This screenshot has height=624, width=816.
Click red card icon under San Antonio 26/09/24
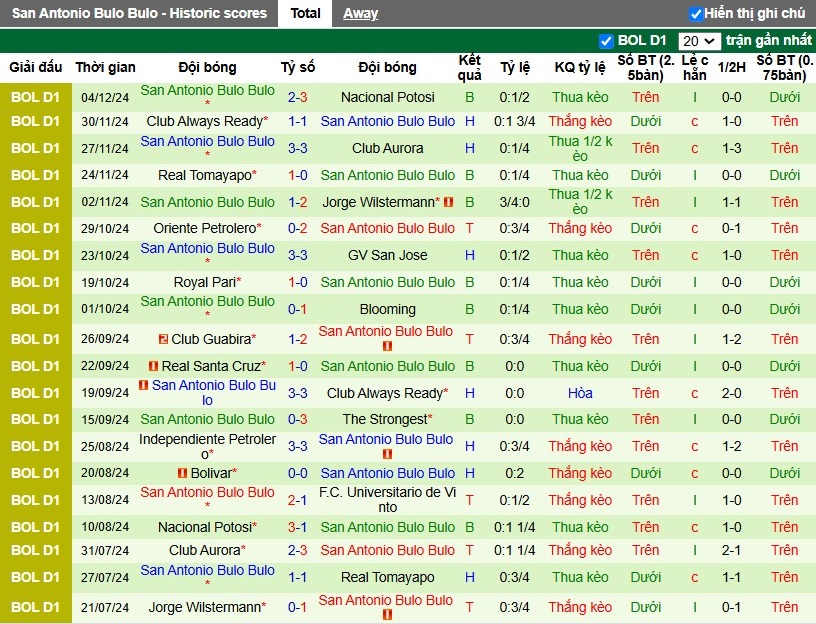click(x=387, y=346)
